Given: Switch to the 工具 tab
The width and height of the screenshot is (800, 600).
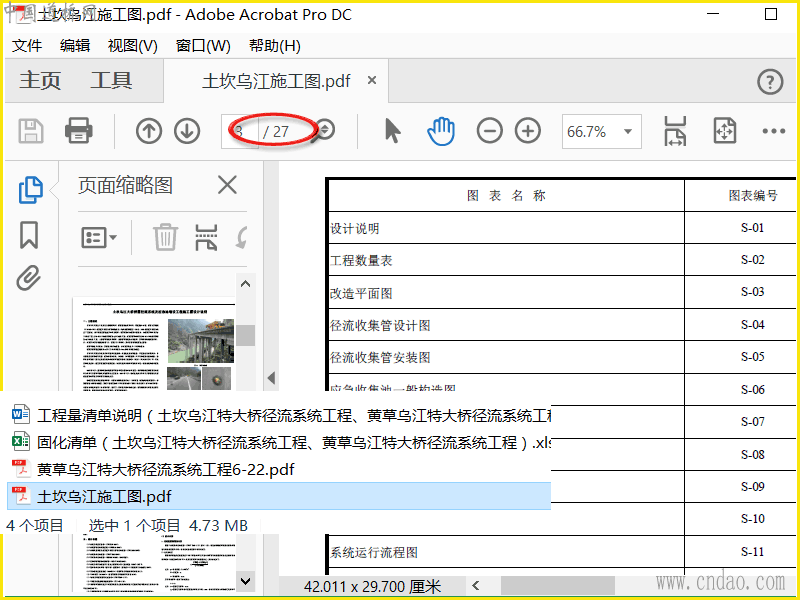Looking at the screenshot, I should tap(111, 81).
